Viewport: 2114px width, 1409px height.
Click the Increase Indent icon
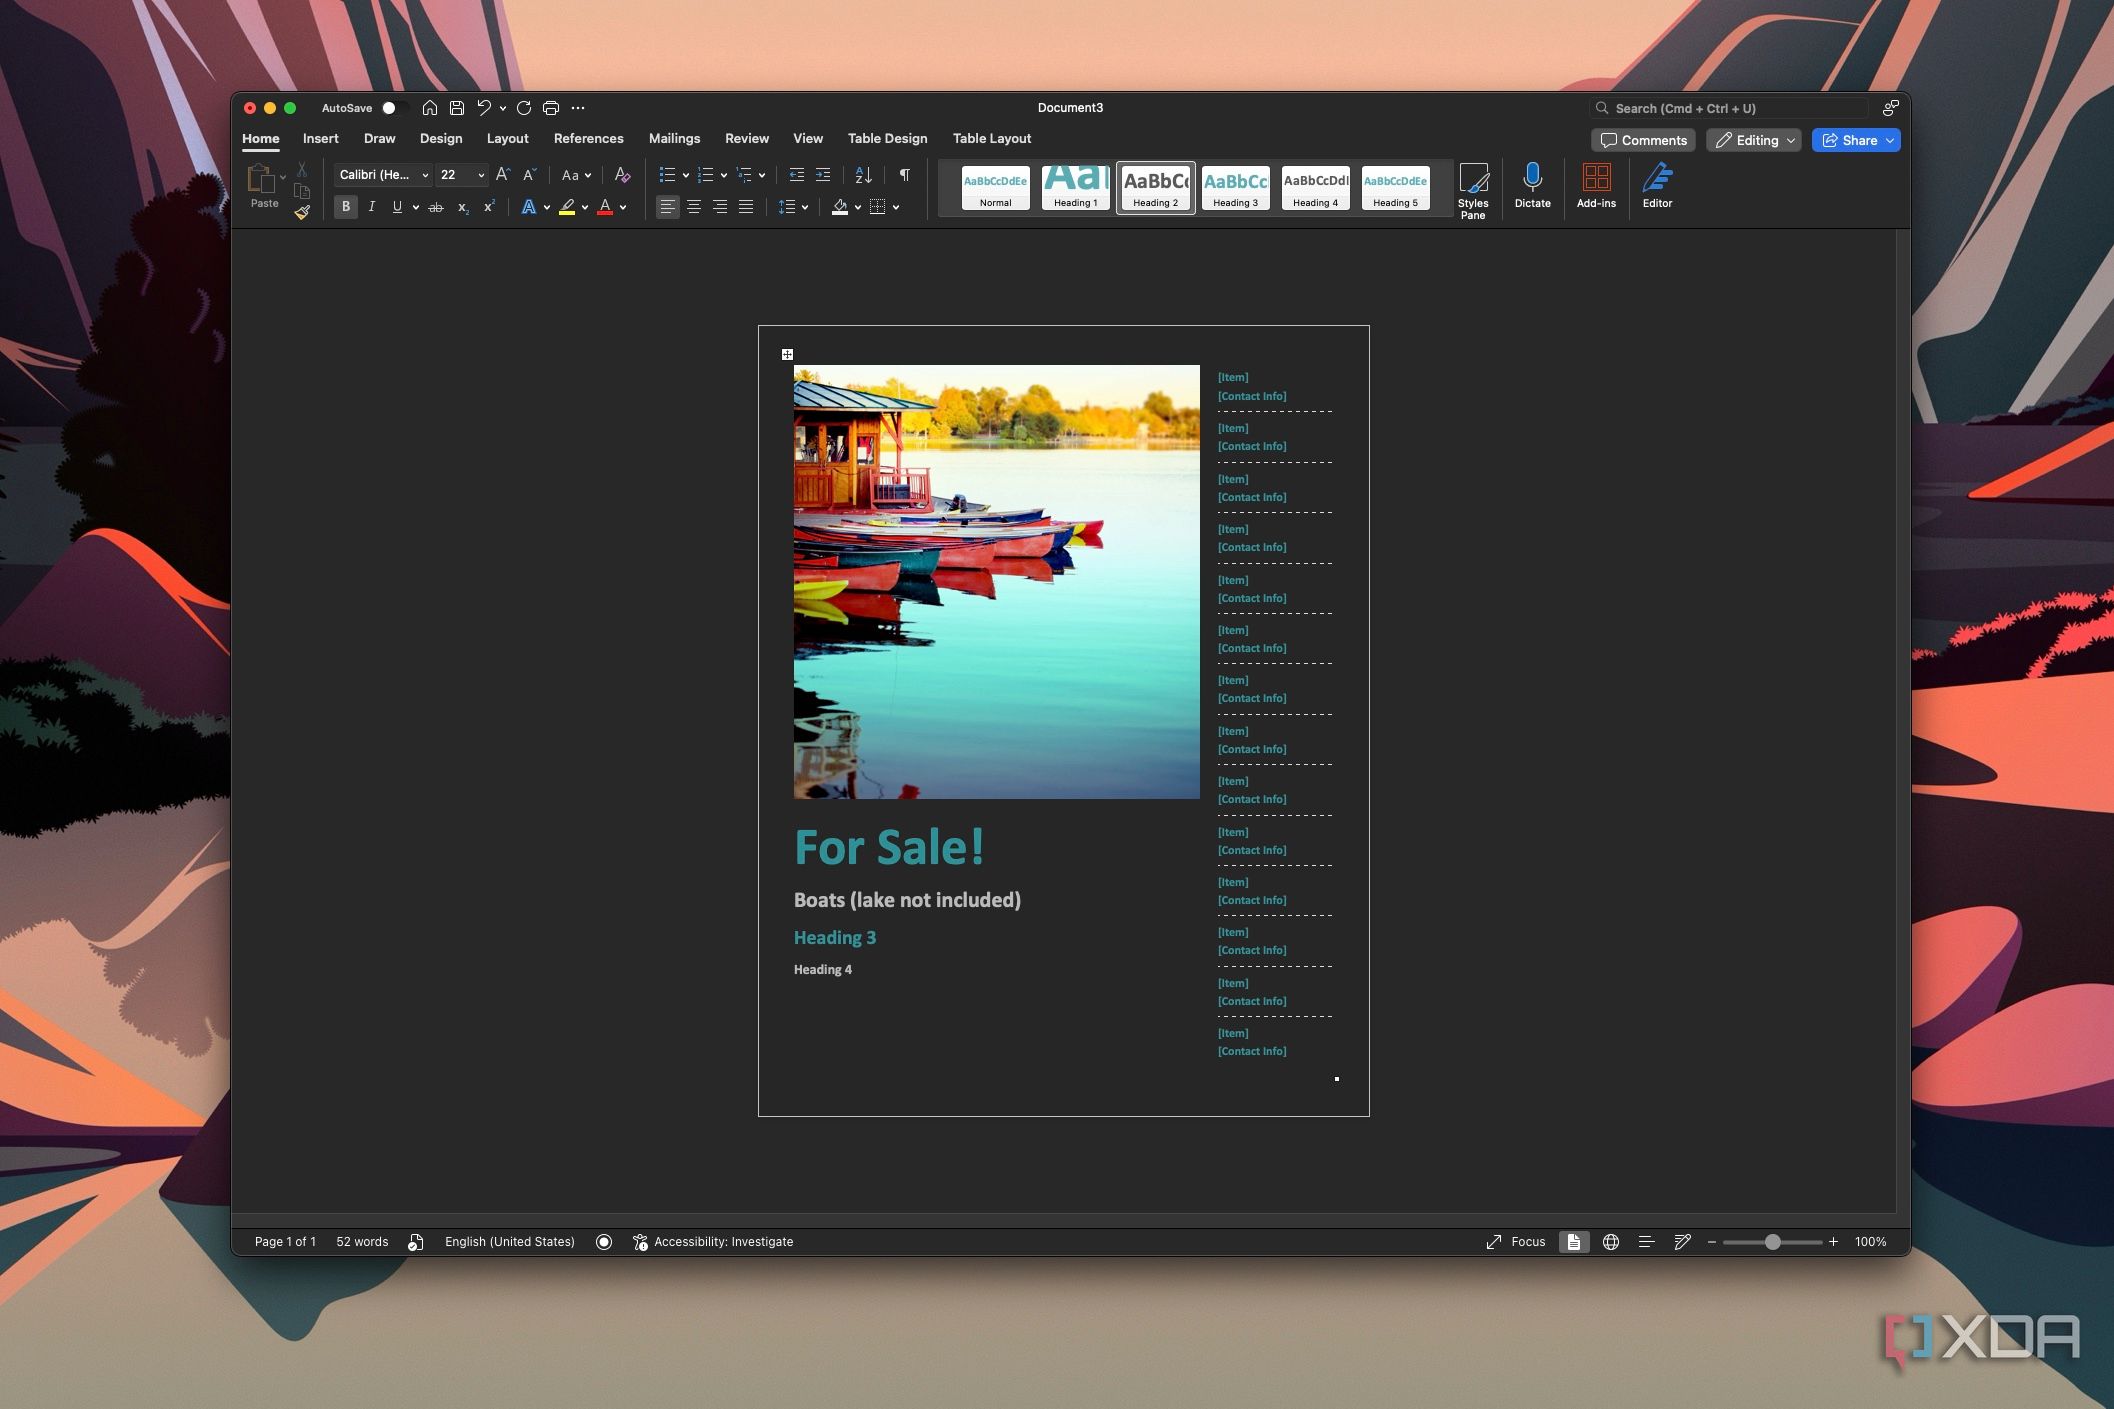click(823, 175)
